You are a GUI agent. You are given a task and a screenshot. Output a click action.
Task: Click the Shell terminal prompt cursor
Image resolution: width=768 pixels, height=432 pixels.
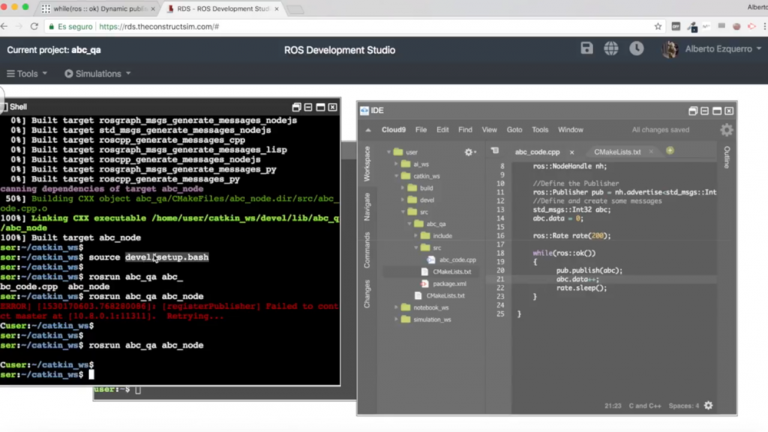coord(91,375)
